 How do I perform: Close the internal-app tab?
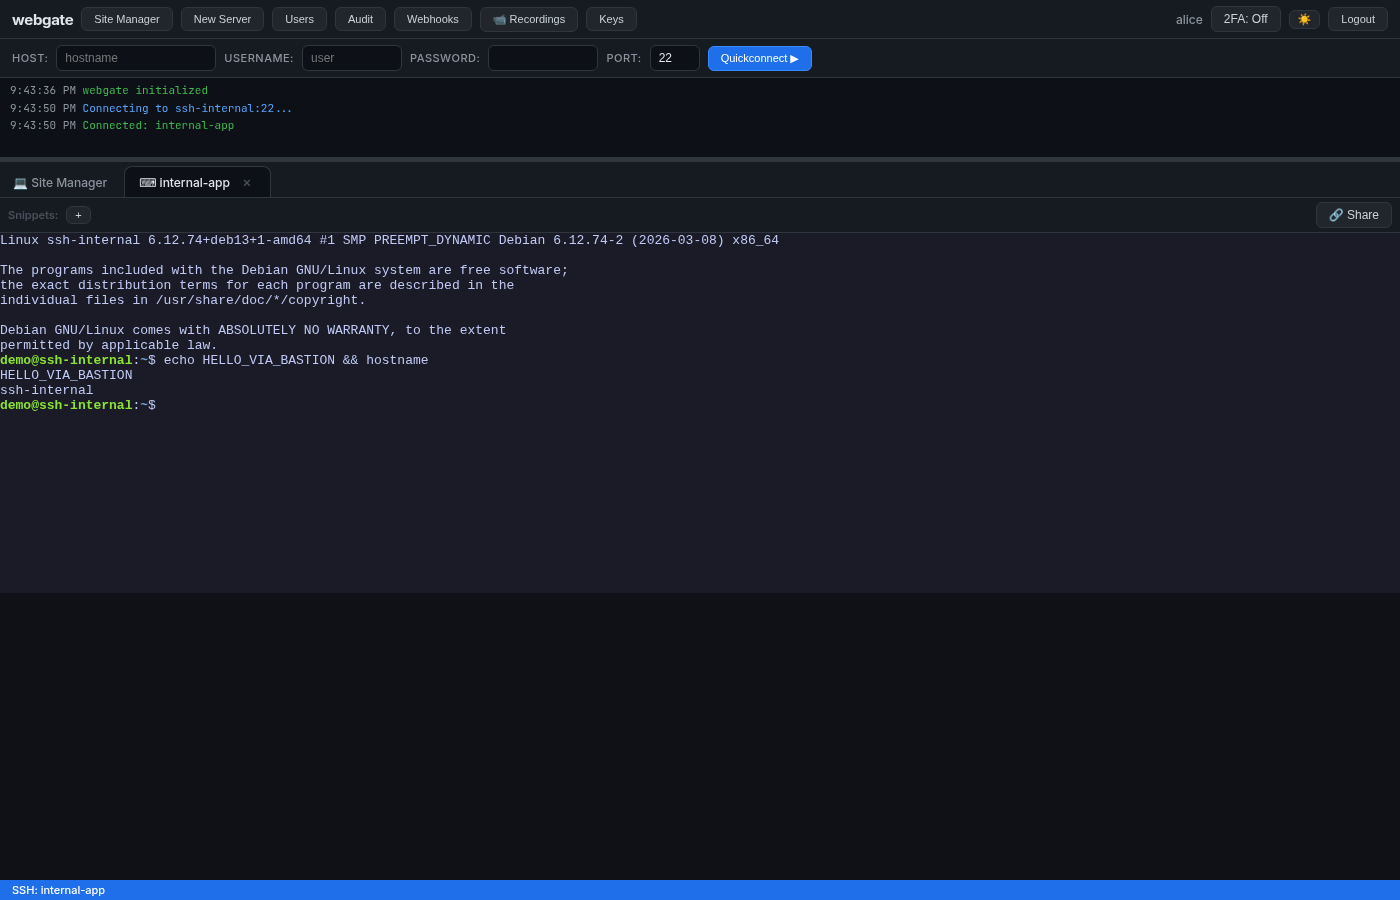pos(247,183)
